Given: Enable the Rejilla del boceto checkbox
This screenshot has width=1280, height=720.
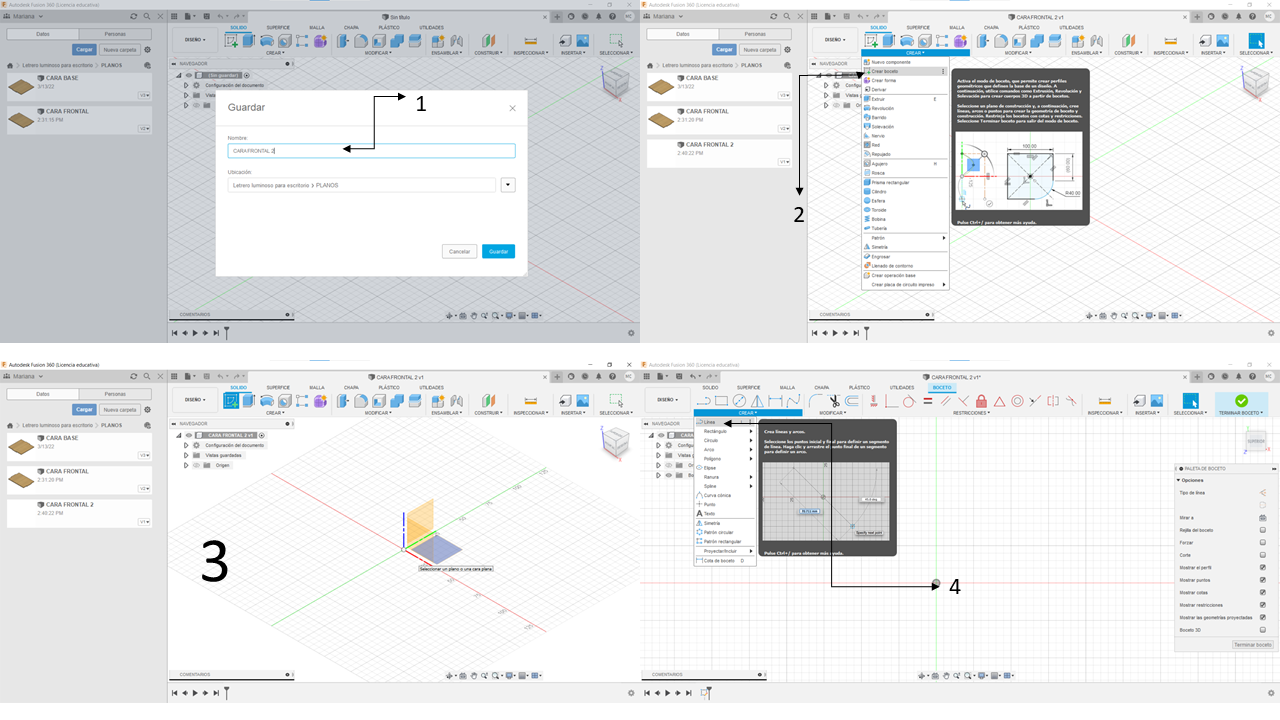Looking at the screenshot, I should click(x=1263, y=530).
